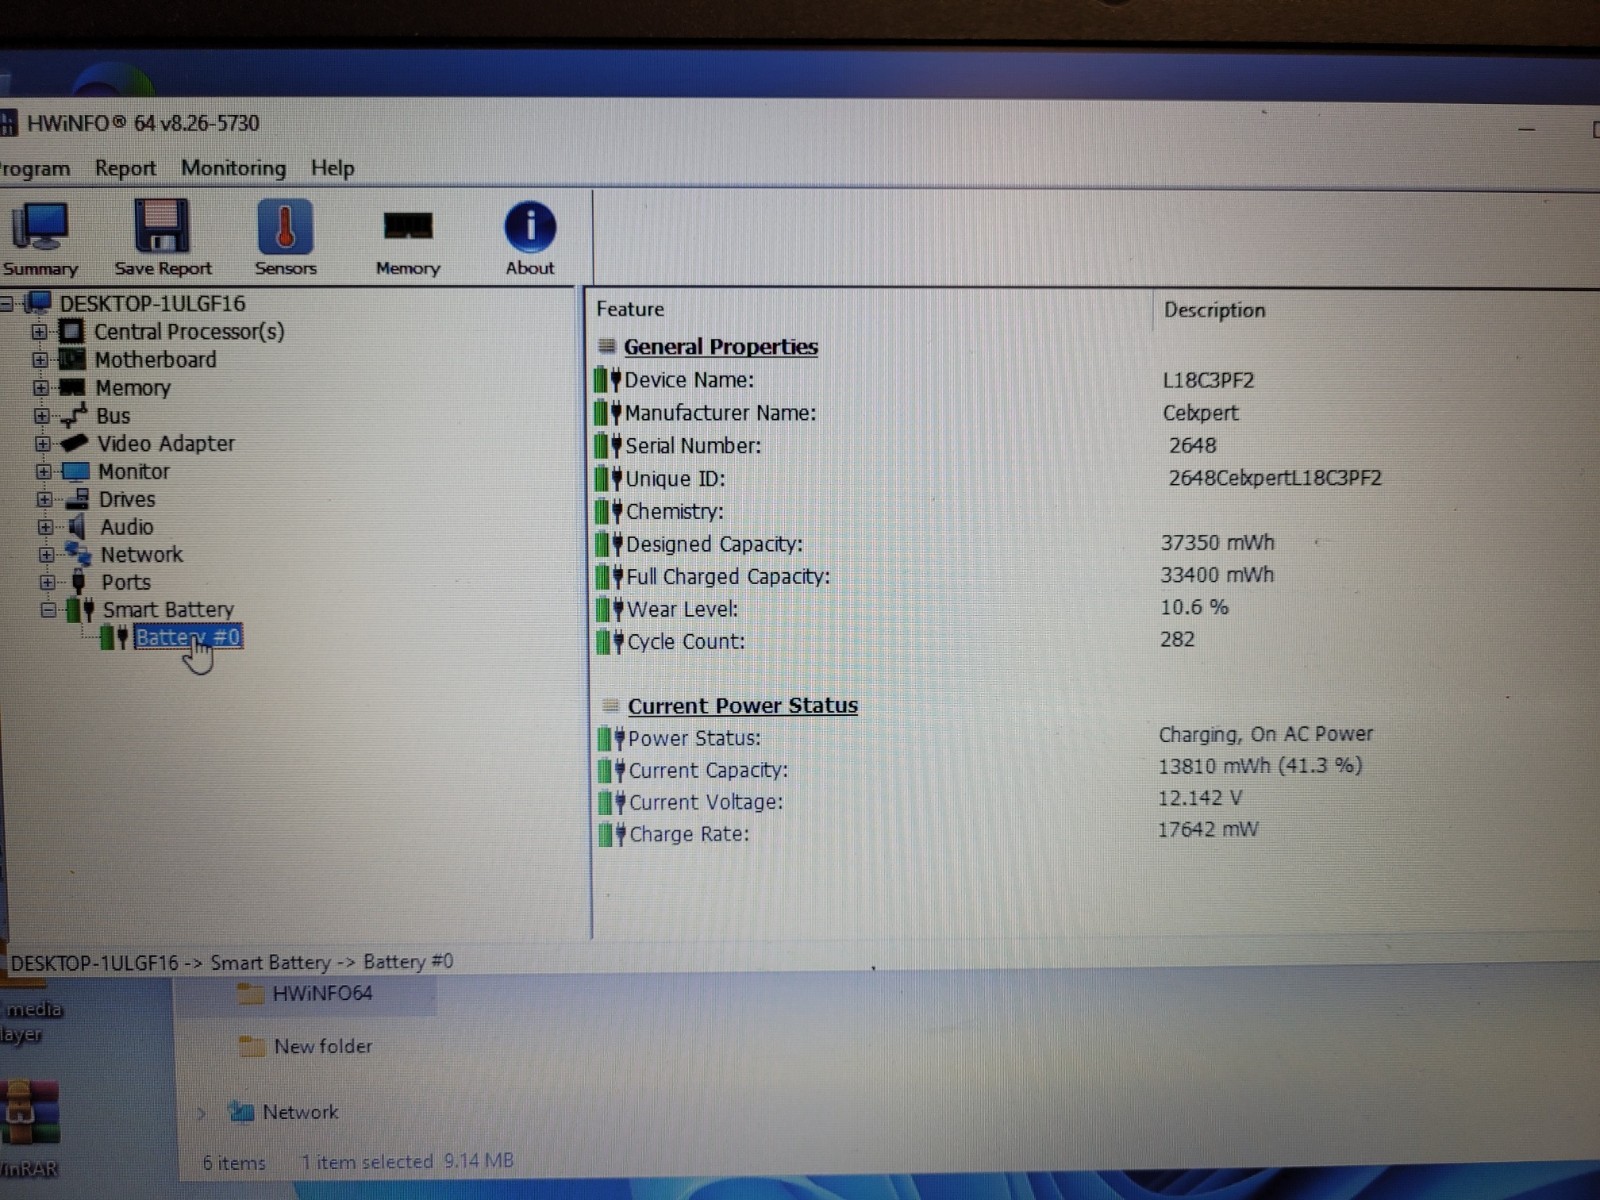Select the Audio speaker icon
This screenshot has height=1200, width=1600.
pos(78,527)
